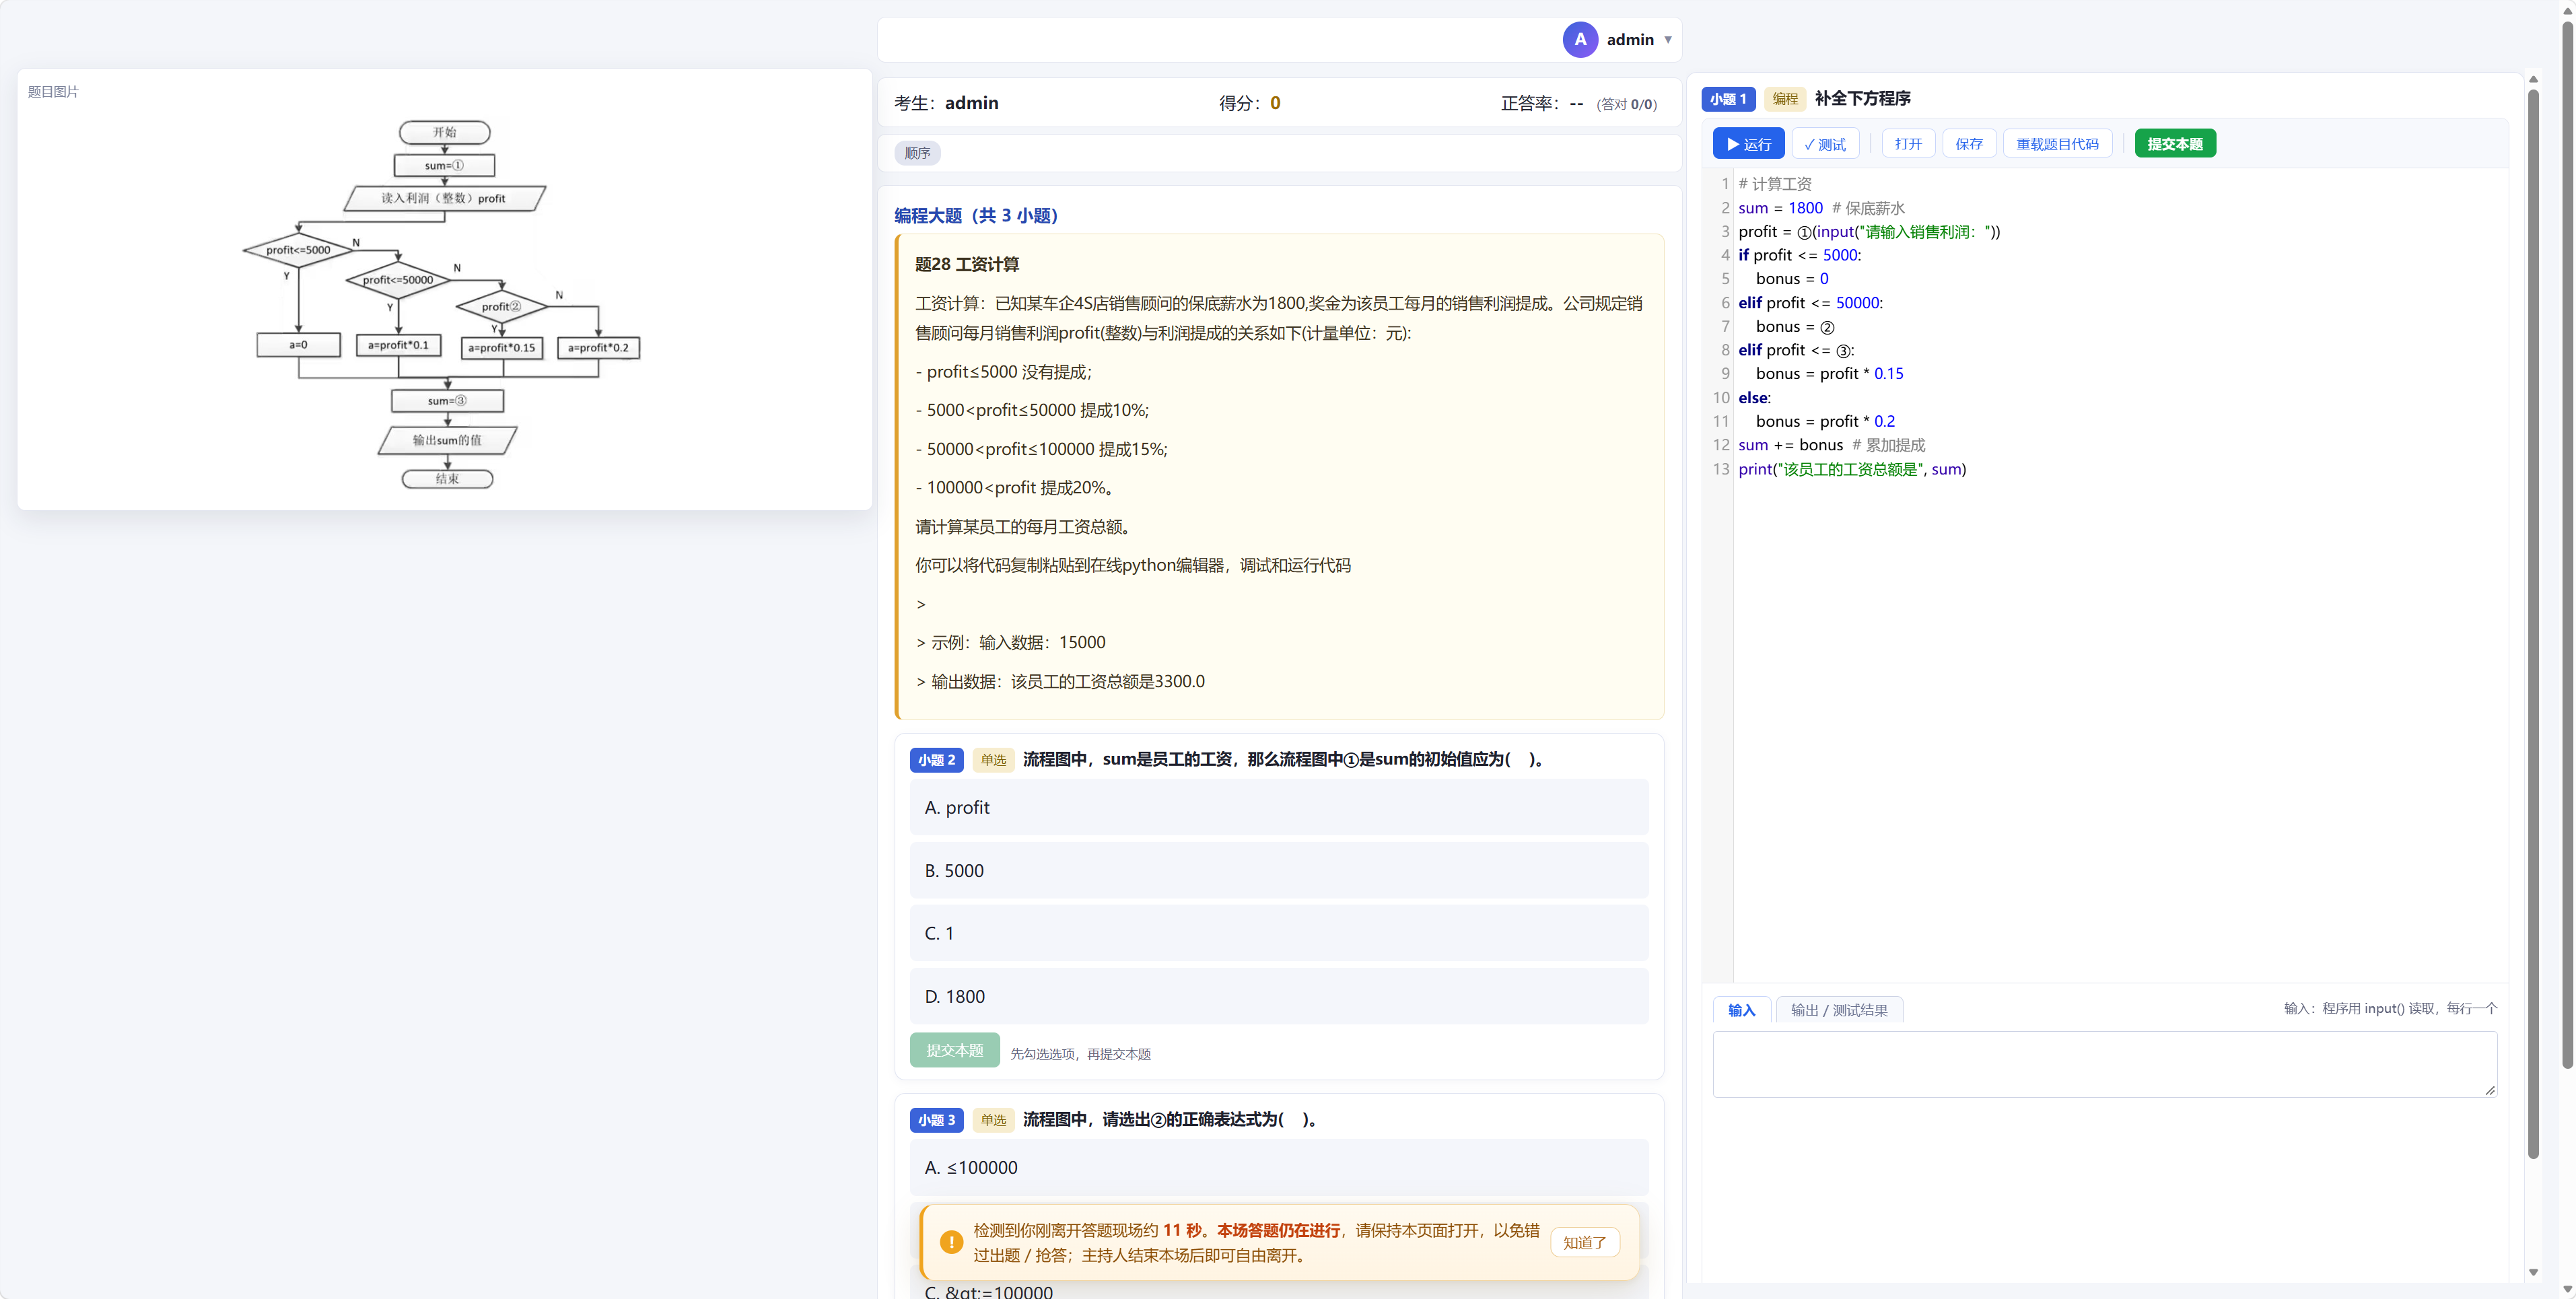Click inside the program input textarea
This screenshot has height=1299, width=2576.
pos(2105,1065)
